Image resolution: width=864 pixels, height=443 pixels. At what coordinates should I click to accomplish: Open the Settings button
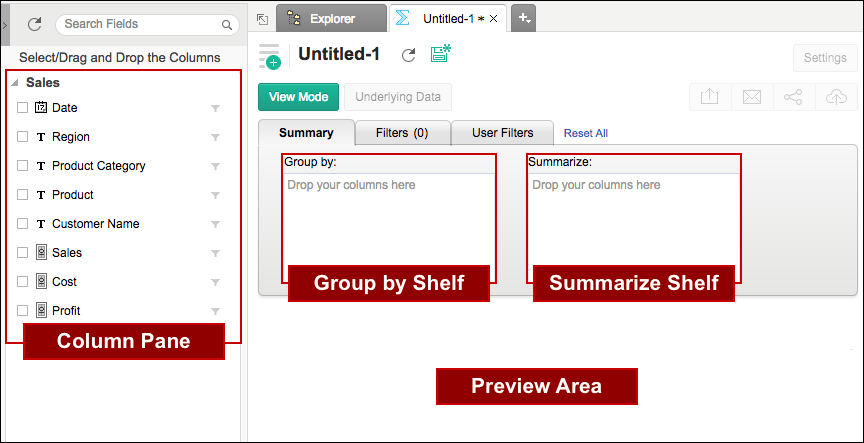(825, 58)
